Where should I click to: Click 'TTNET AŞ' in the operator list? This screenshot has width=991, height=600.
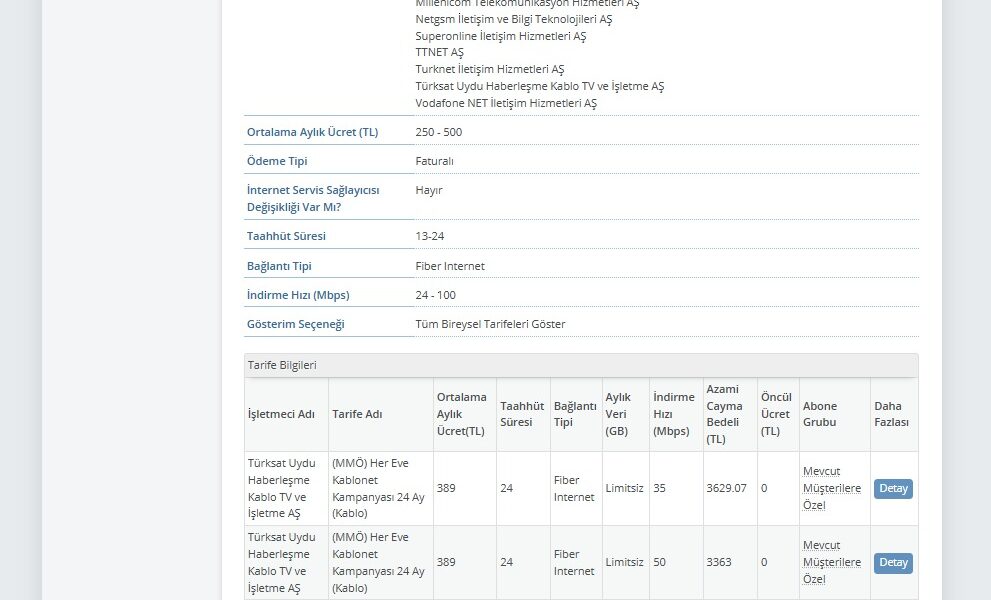coord(440,52)
